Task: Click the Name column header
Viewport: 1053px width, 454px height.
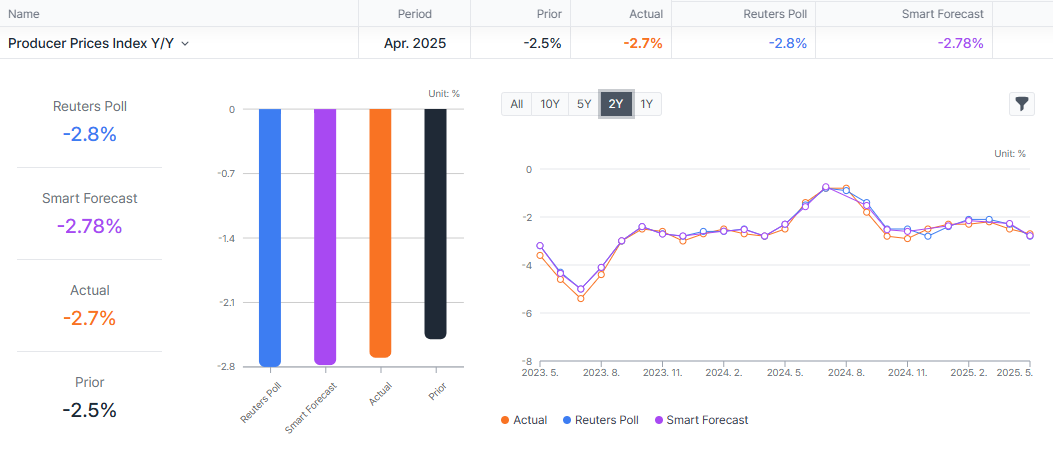Action: point(24,14)
